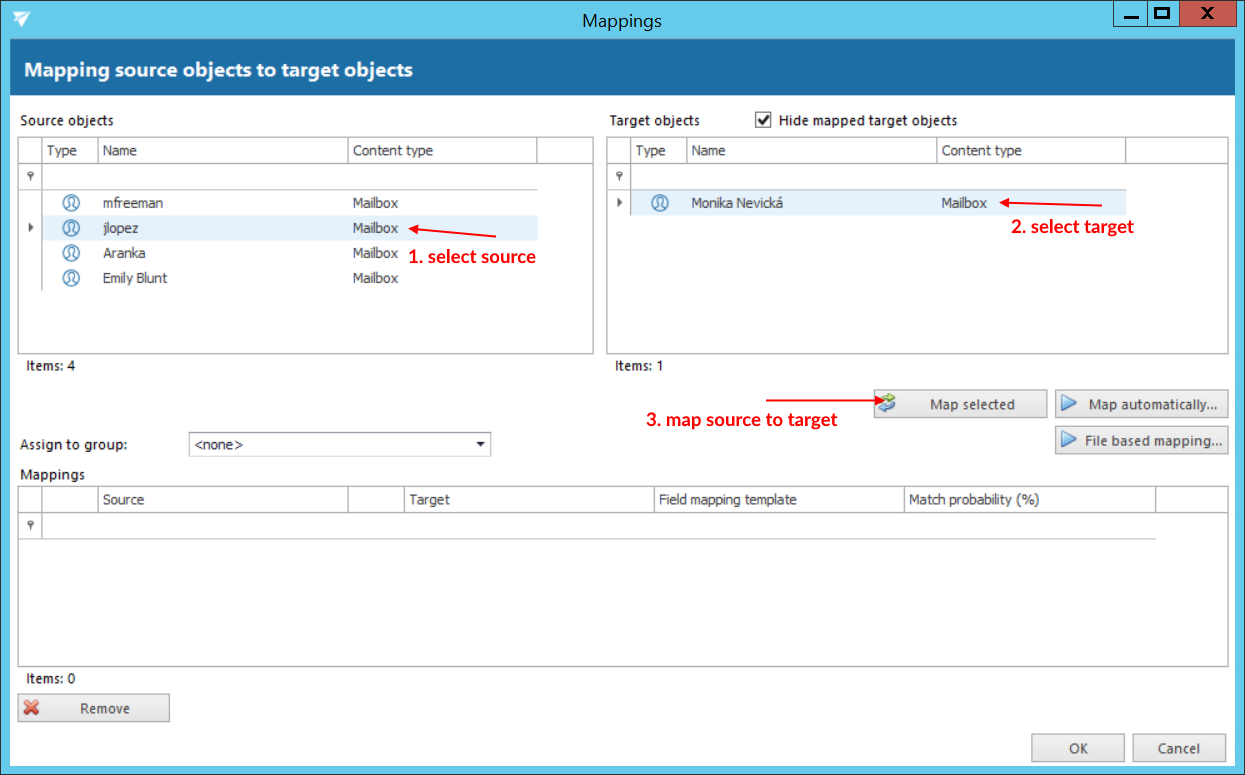Click the Remove button

point(94,708)
